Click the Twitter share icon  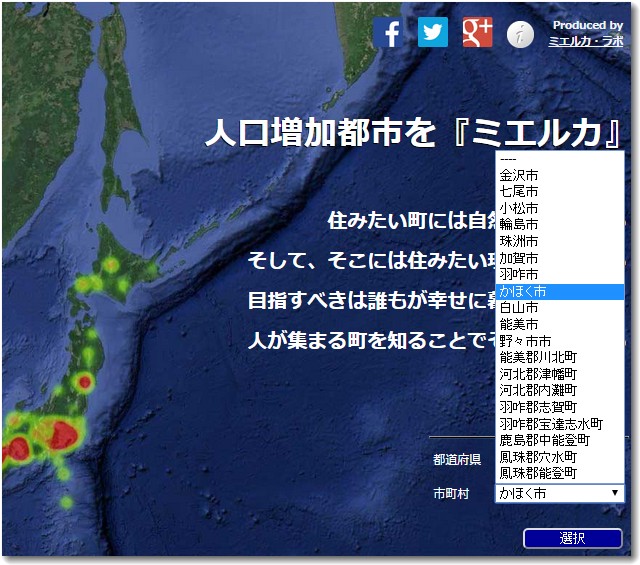433,33
